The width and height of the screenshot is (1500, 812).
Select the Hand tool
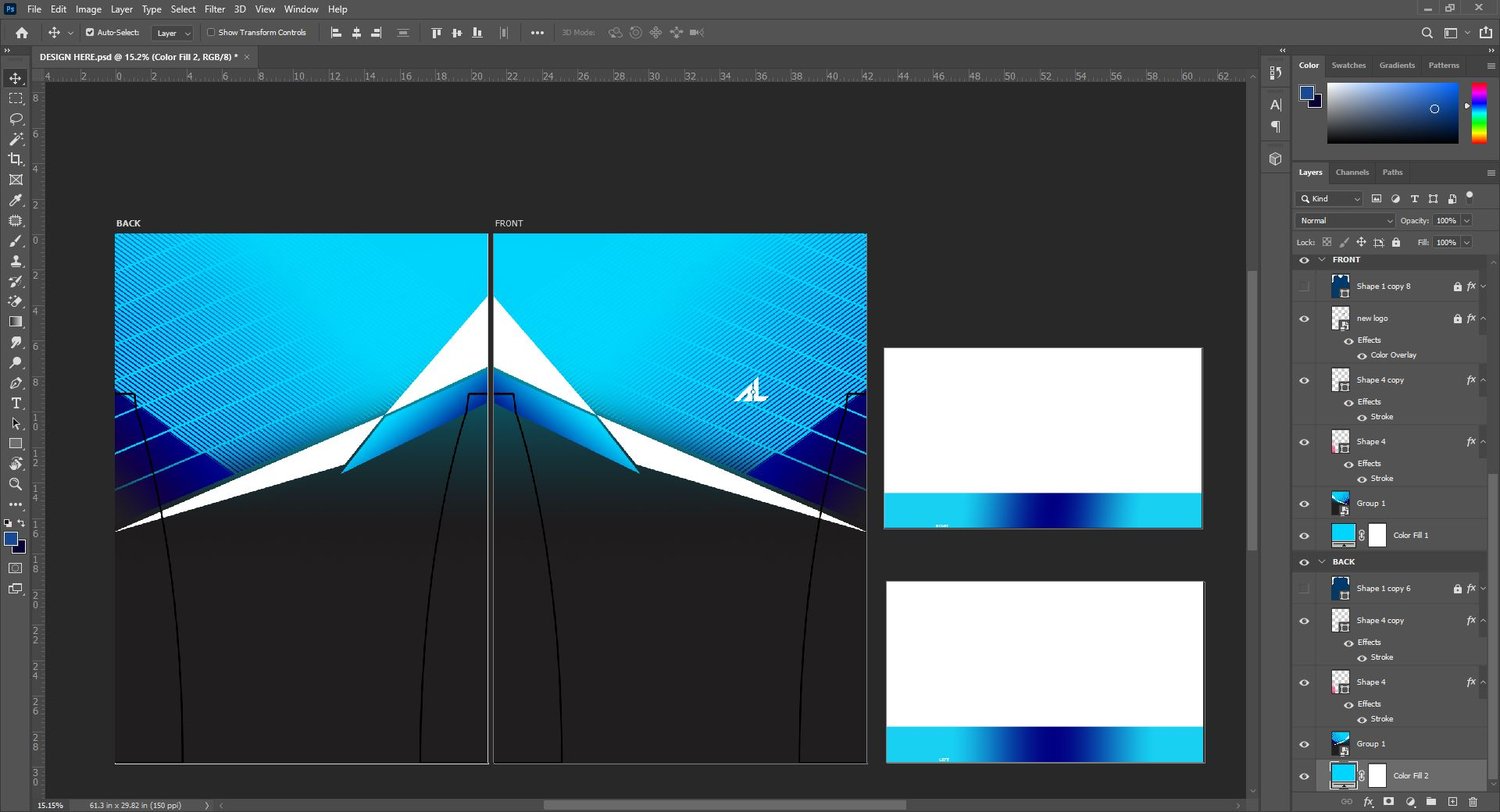pyautogui.click(x=15, y=464)
